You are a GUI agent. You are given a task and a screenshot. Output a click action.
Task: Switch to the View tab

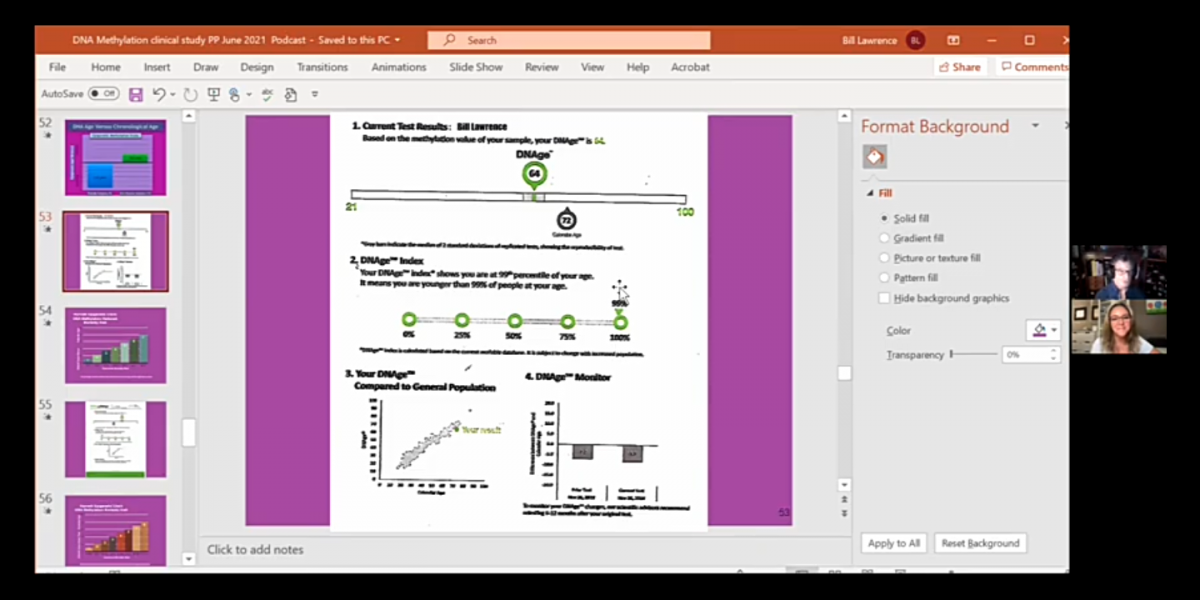click(593, 67)
